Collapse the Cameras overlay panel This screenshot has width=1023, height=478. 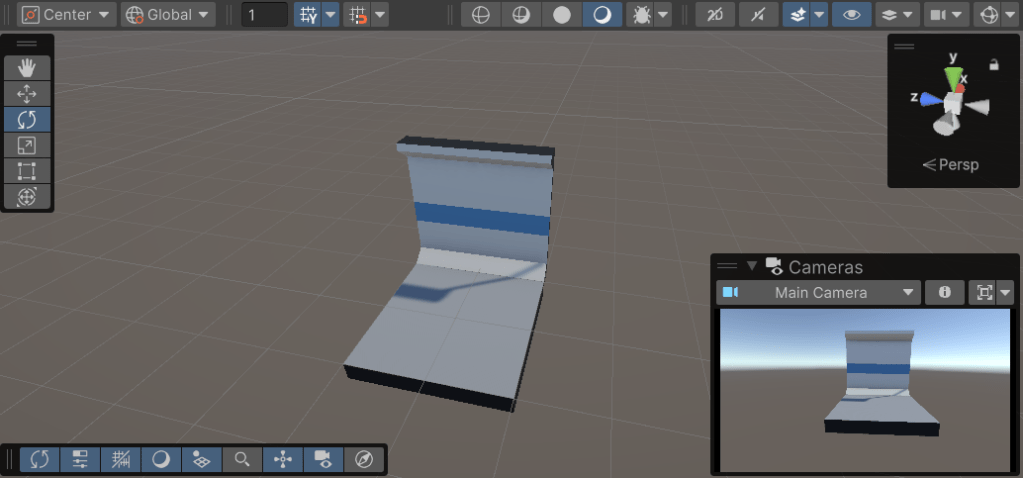(x=752, y=266)
